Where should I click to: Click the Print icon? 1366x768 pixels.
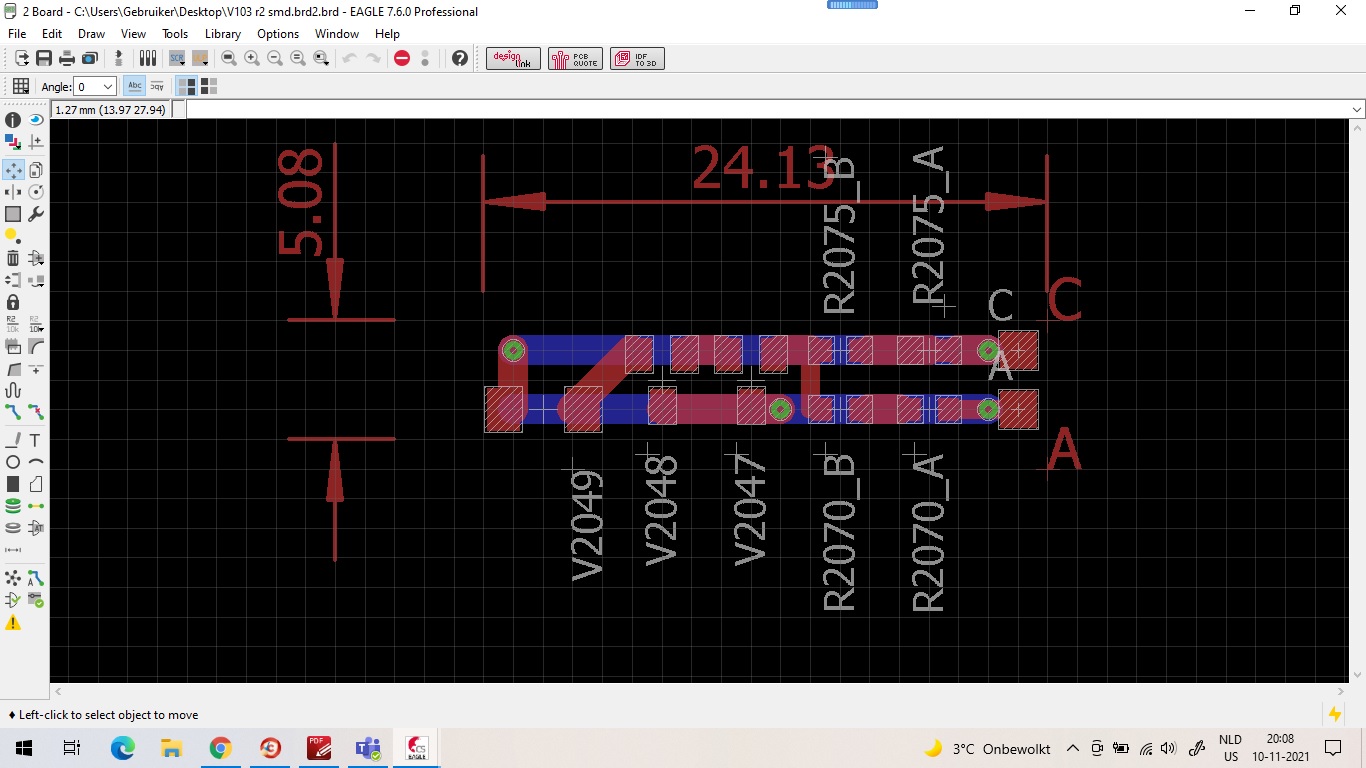pos(67,58)
